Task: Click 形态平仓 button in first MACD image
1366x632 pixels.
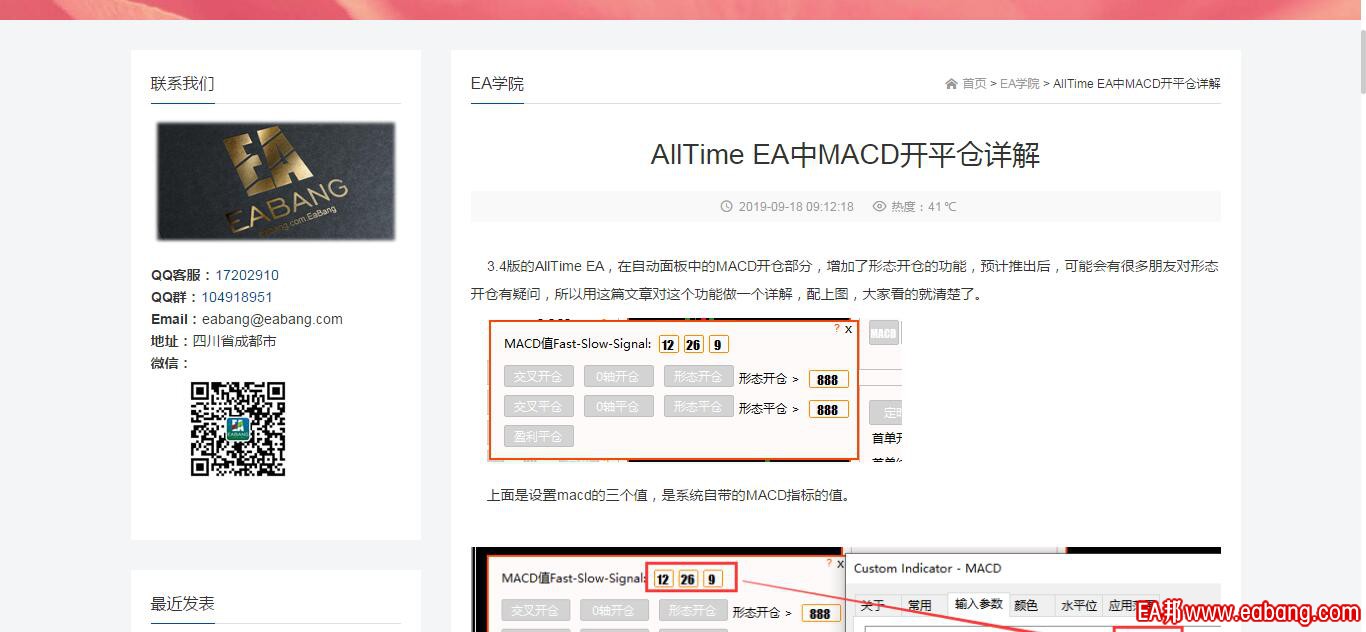Action: click(x=698, y=407)
